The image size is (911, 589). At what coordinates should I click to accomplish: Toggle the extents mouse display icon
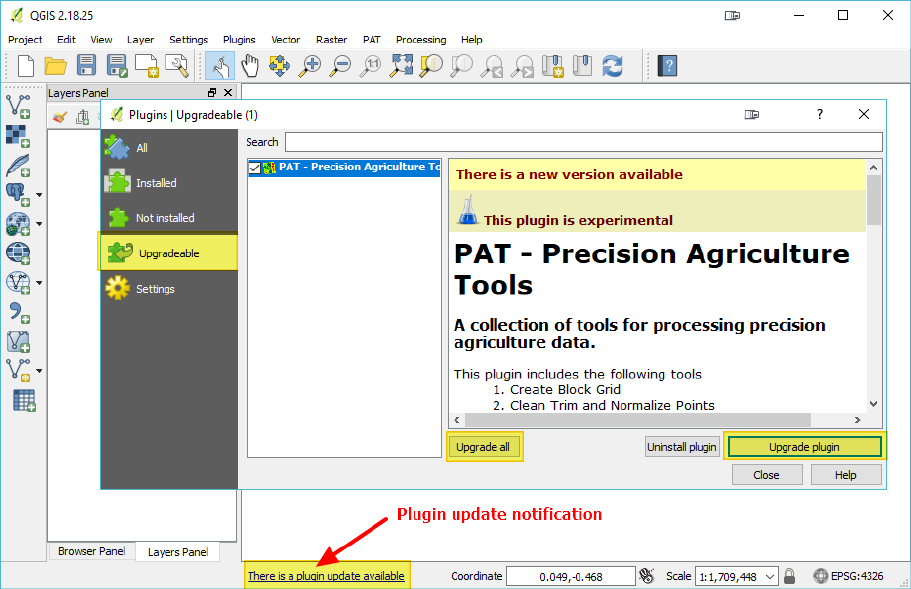(x=646, y=576)
